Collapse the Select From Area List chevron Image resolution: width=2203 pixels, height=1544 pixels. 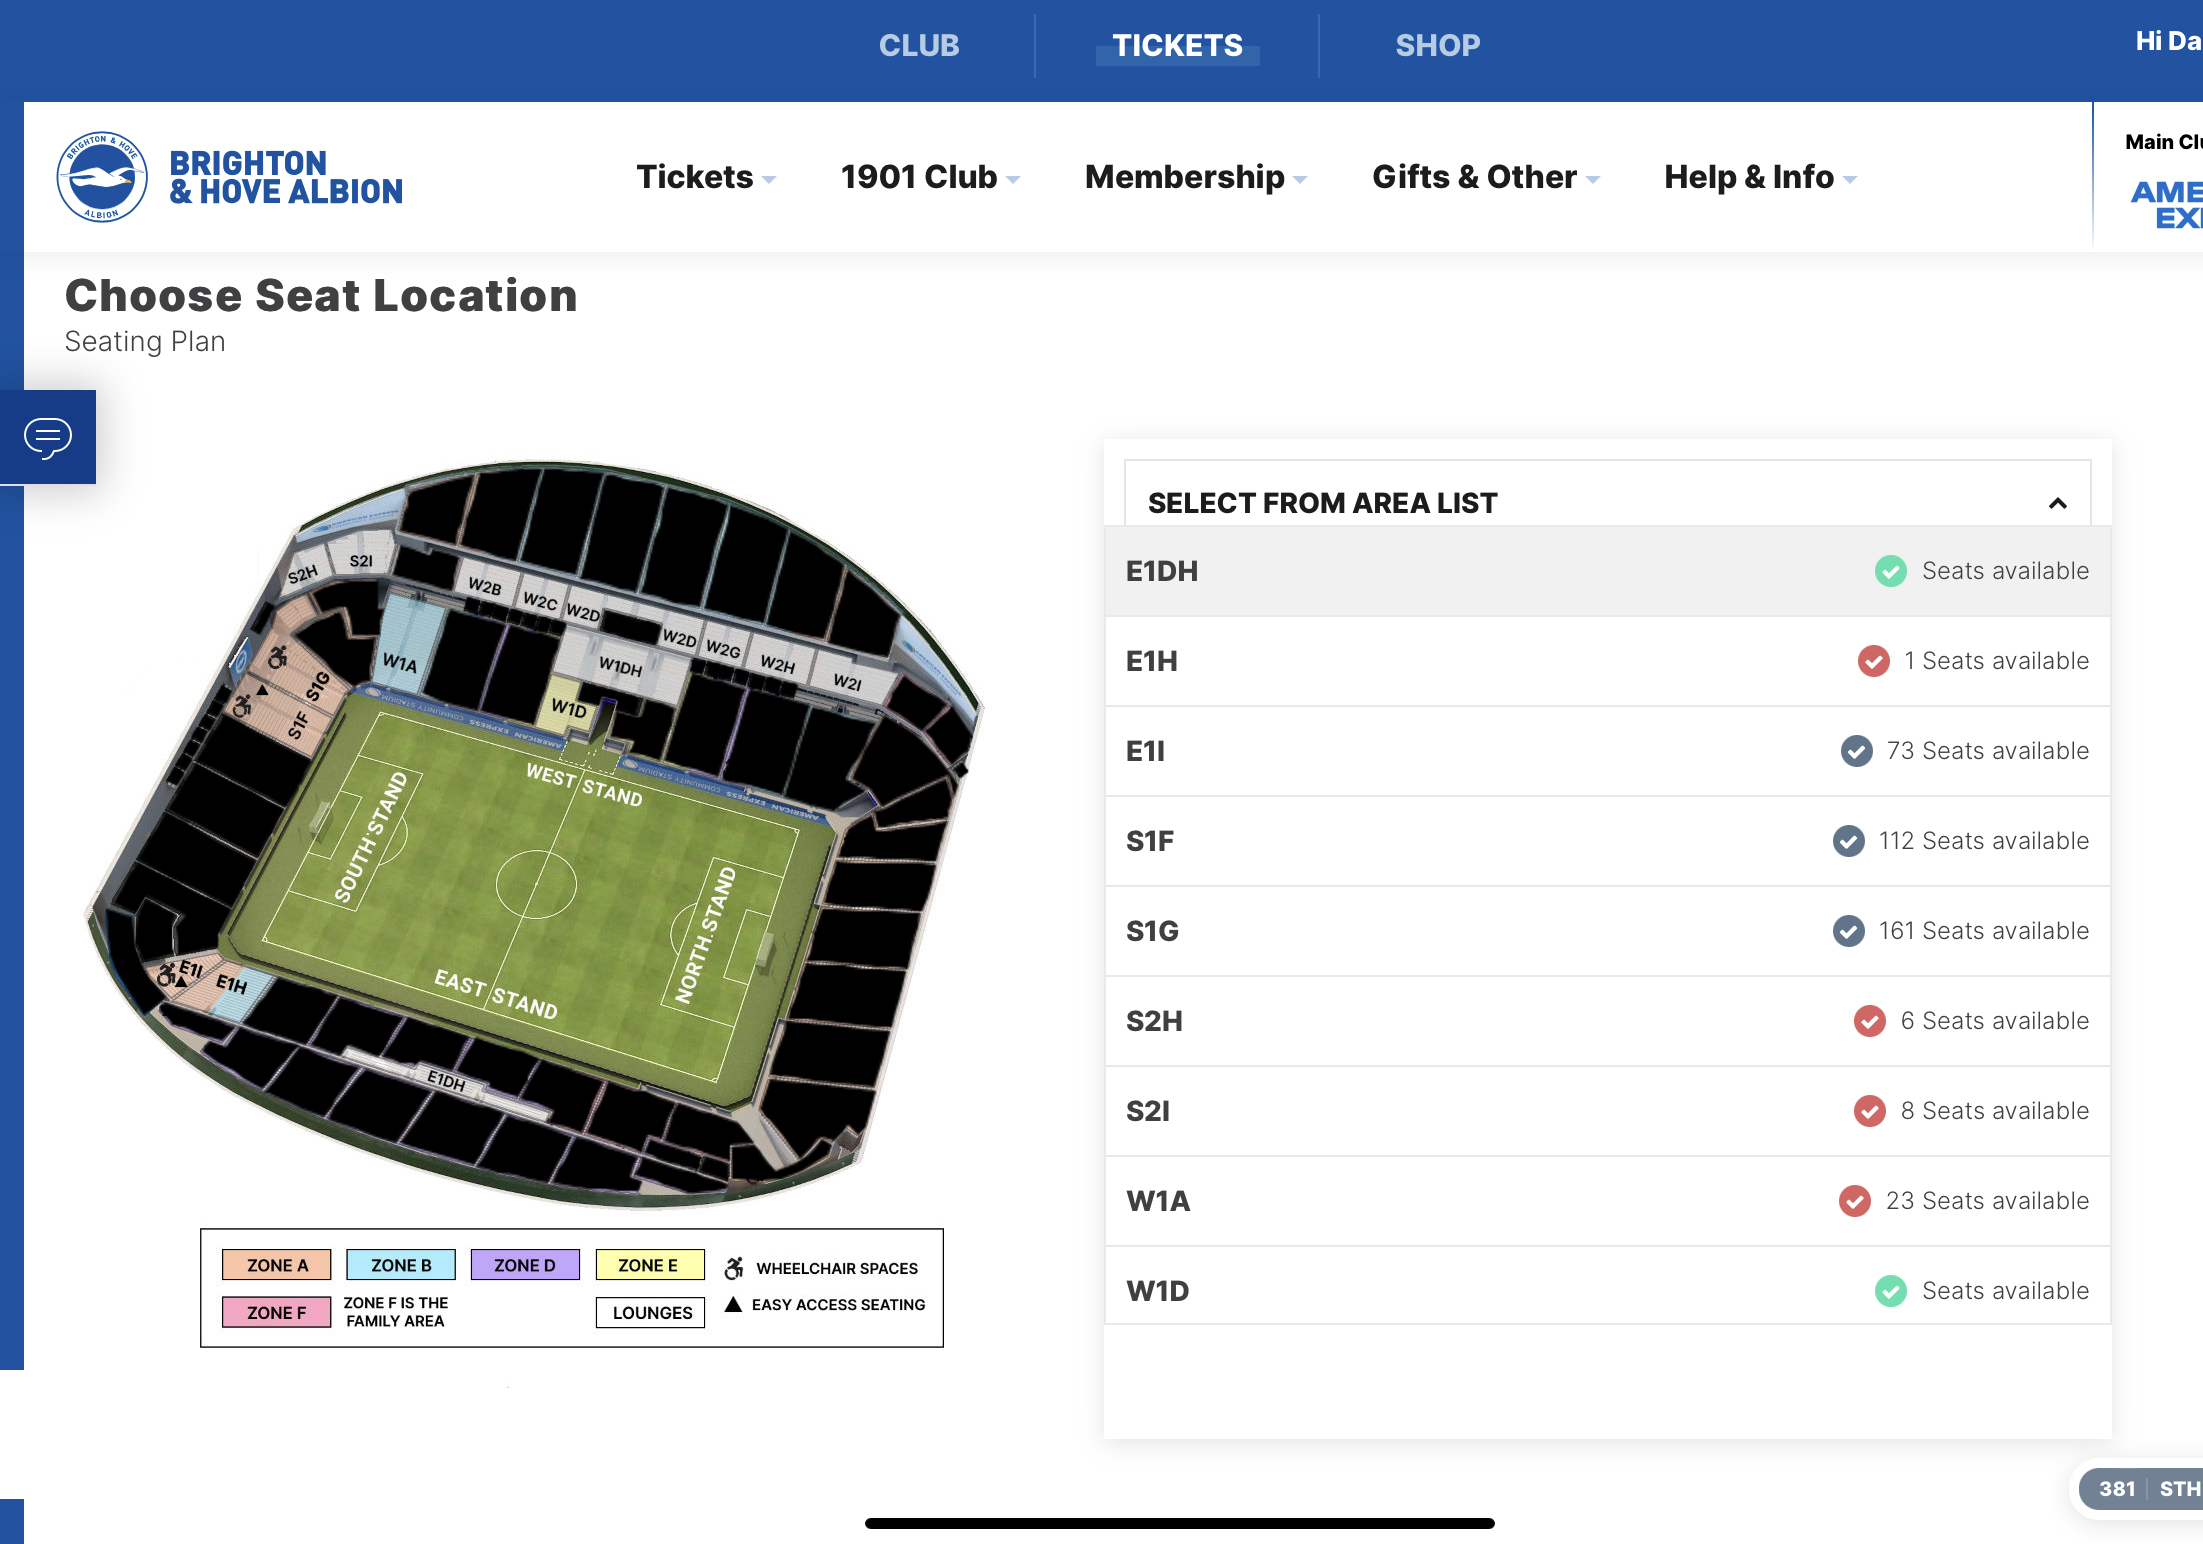tap(2057, 503)
